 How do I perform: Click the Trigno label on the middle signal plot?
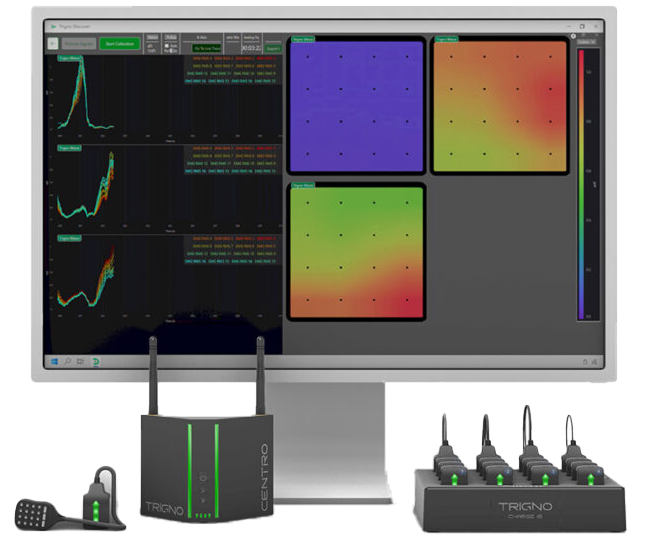tap(69, 148)
